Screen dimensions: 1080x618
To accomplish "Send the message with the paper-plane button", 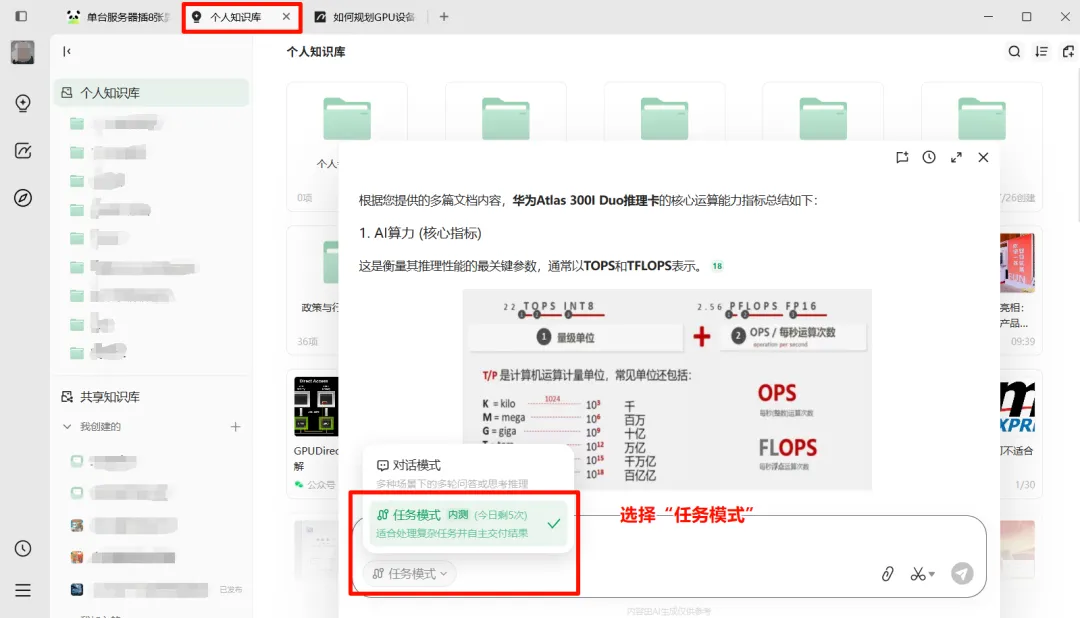I will click(x=962, y=573).
